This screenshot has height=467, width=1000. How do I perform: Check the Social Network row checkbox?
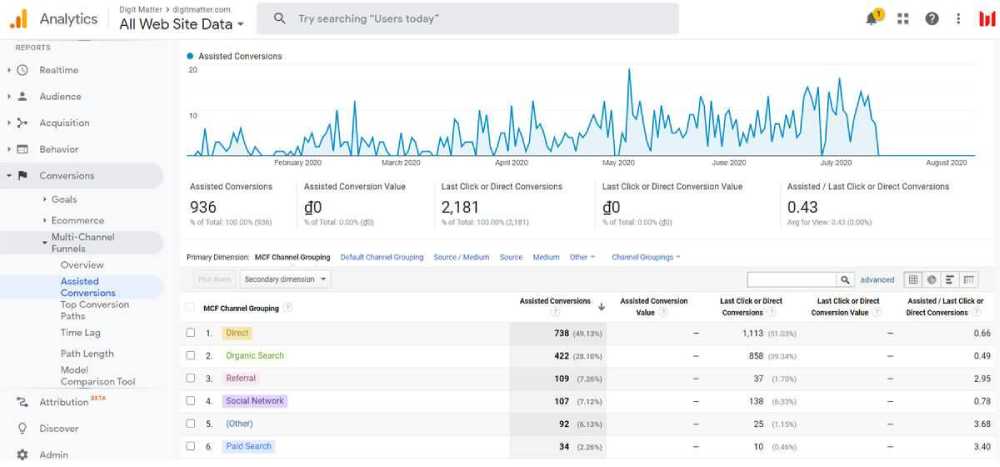190,401
